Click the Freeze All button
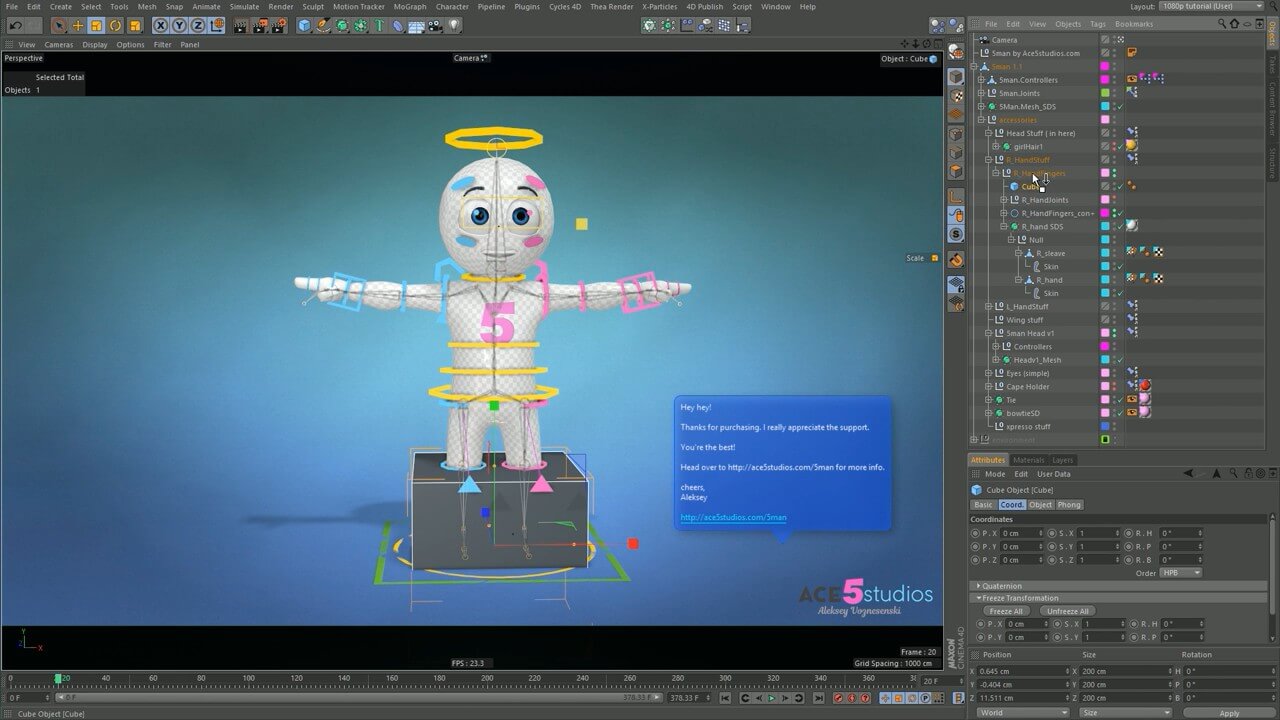1280x720 pixels. pyautogui.click(x=1005, y=611)
